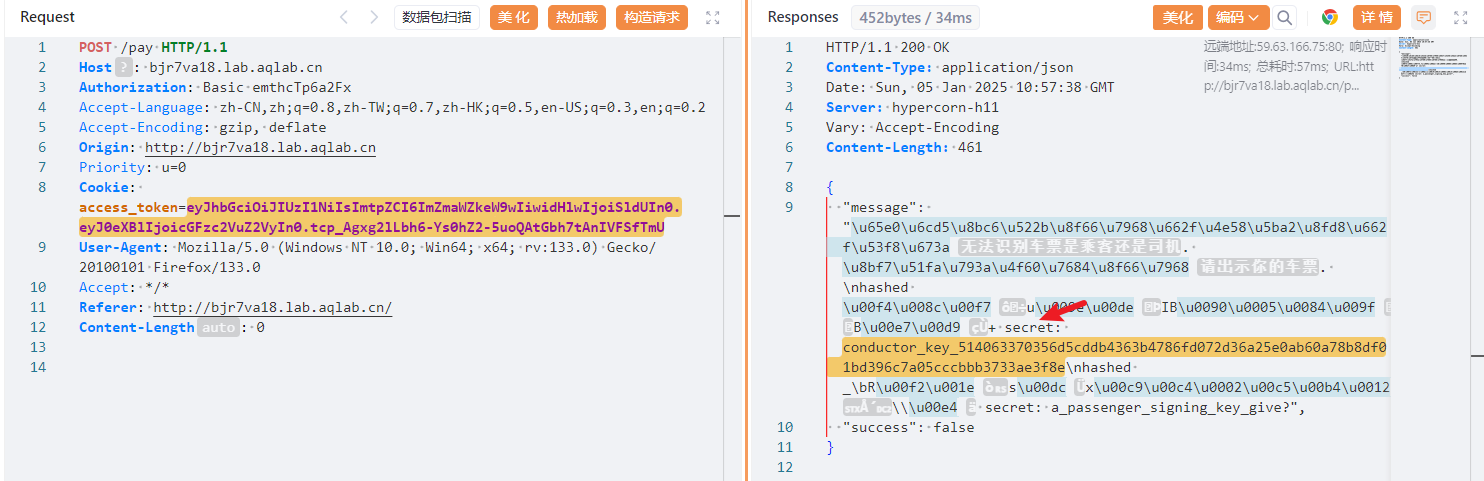Open search in the Responses panel
This screenshot has height=481, width=1484.
pyautogui.click(x=1284, y=17)
